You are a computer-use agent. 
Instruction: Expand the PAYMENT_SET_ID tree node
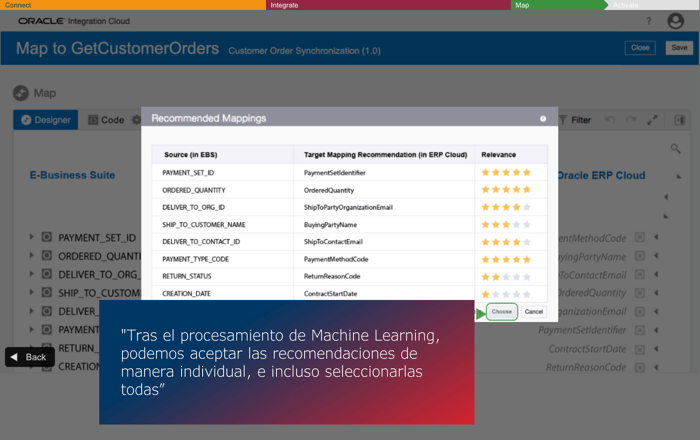point(31,237)
